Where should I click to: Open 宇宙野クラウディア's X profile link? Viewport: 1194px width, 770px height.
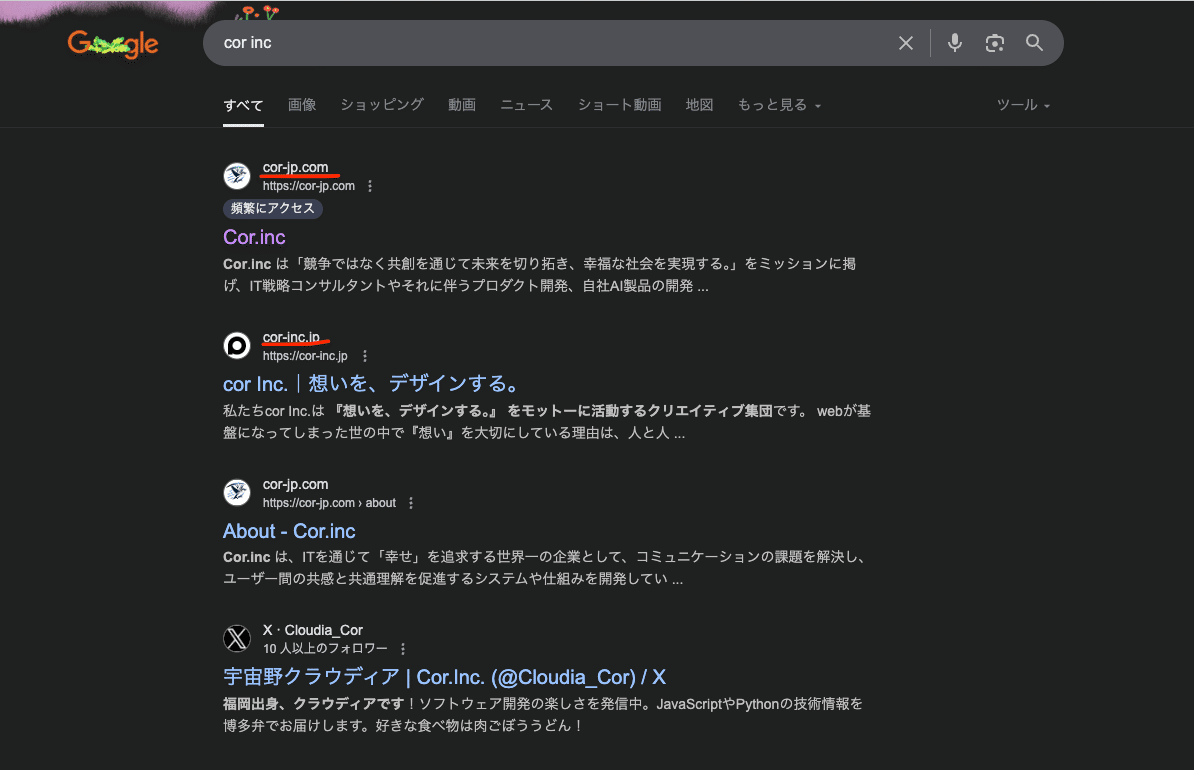pyautogui.click(x=443, y=677)
